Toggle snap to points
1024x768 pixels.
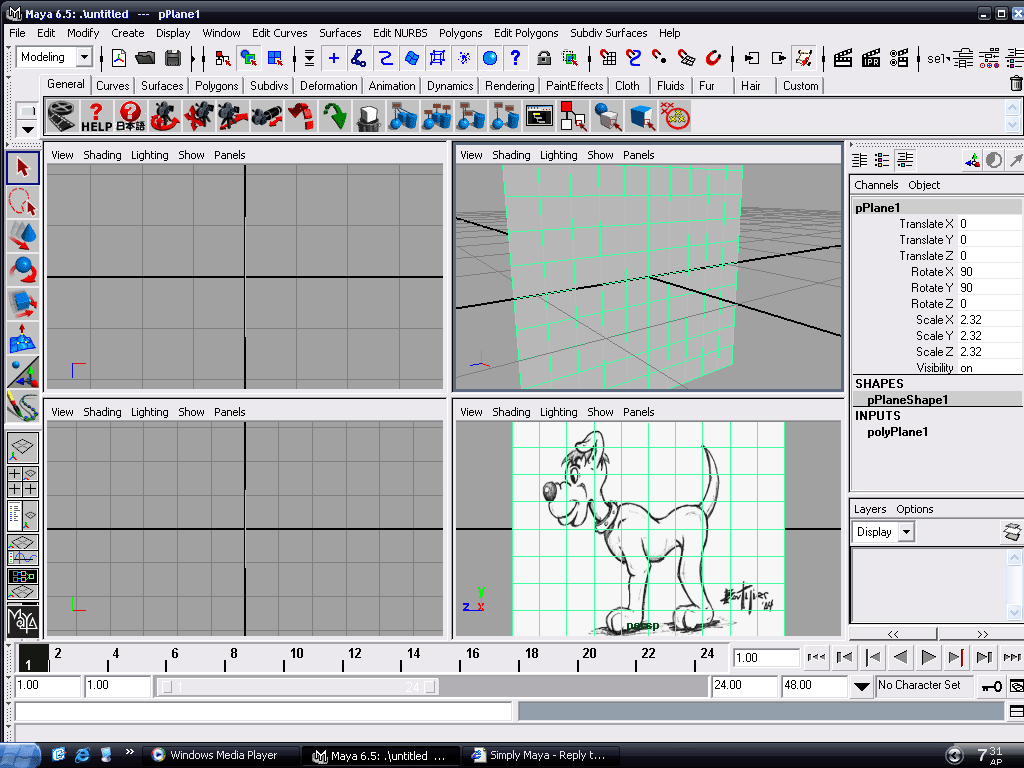(660, 58)
